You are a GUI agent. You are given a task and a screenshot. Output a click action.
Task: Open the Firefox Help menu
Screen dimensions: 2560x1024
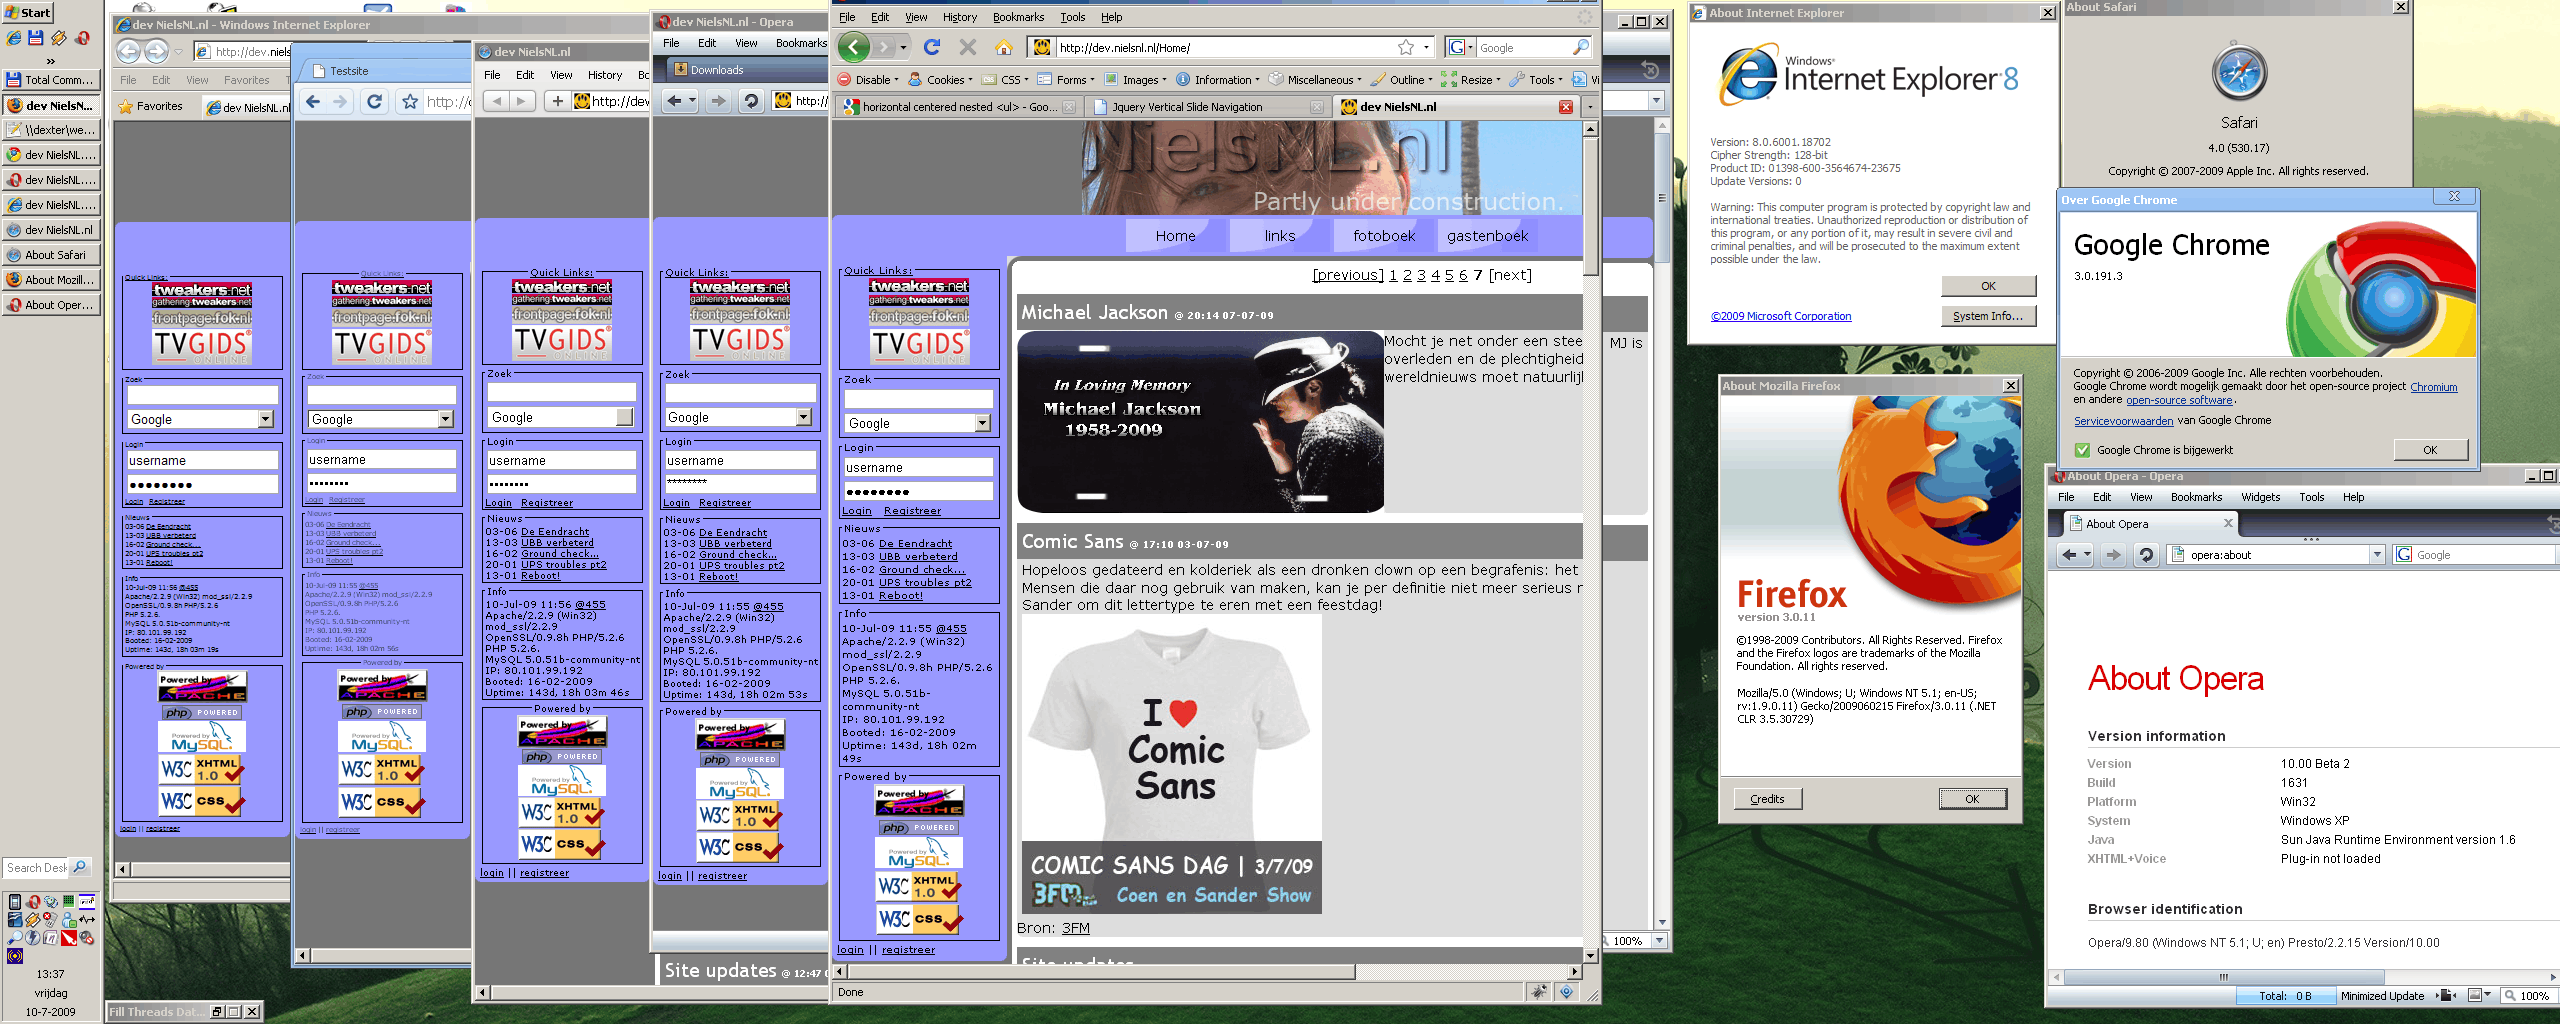pos(1112,17)
